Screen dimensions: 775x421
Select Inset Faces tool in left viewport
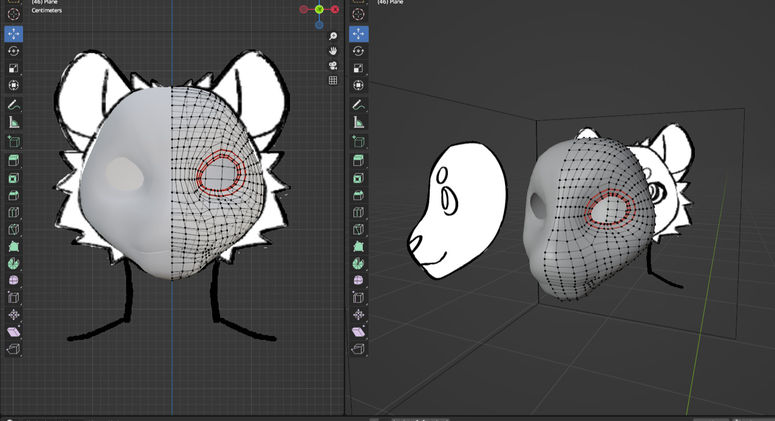pyautogui.click(x=13, y=177)
